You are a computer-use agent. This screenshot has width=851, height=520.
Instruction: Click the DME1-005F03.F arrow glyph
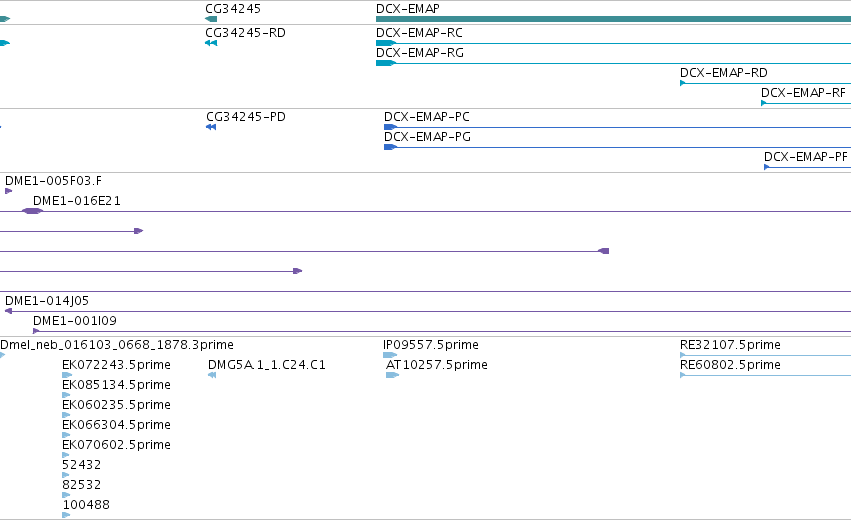[8, 191]
